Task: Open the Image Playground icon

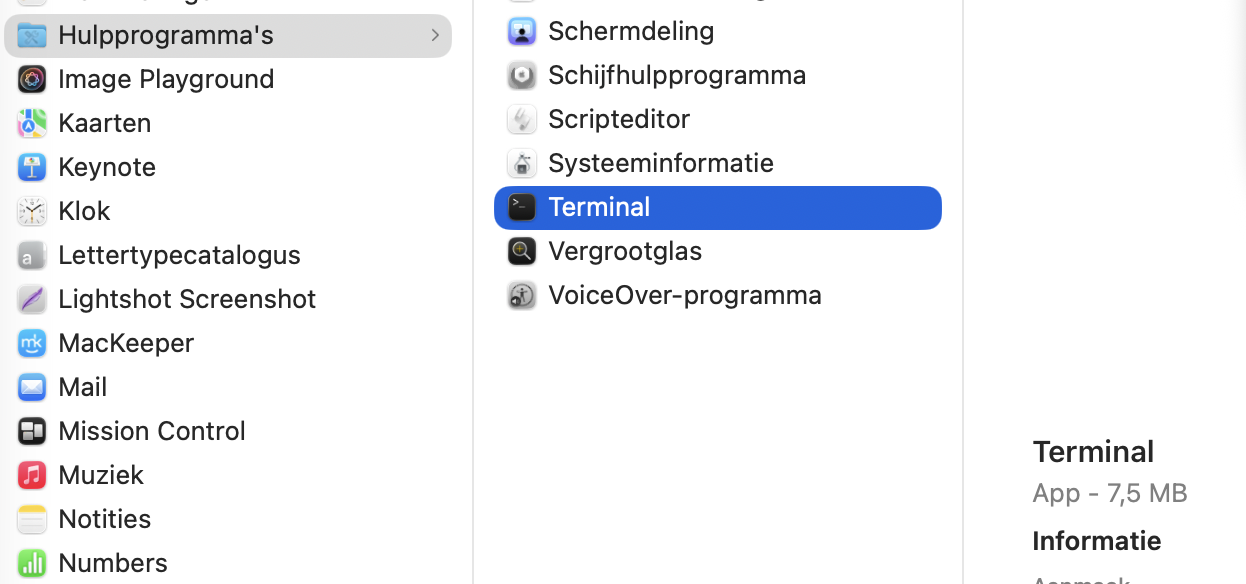Action: (x=31, y=78)
